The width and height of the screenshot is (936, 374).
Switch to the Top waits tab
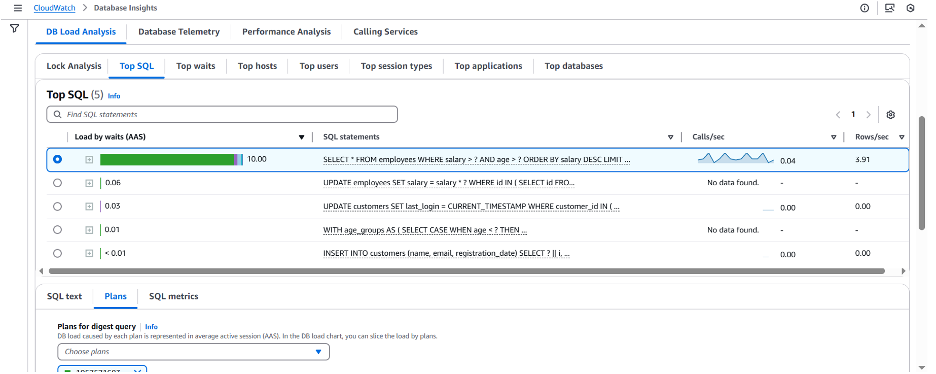pos(195,66)
